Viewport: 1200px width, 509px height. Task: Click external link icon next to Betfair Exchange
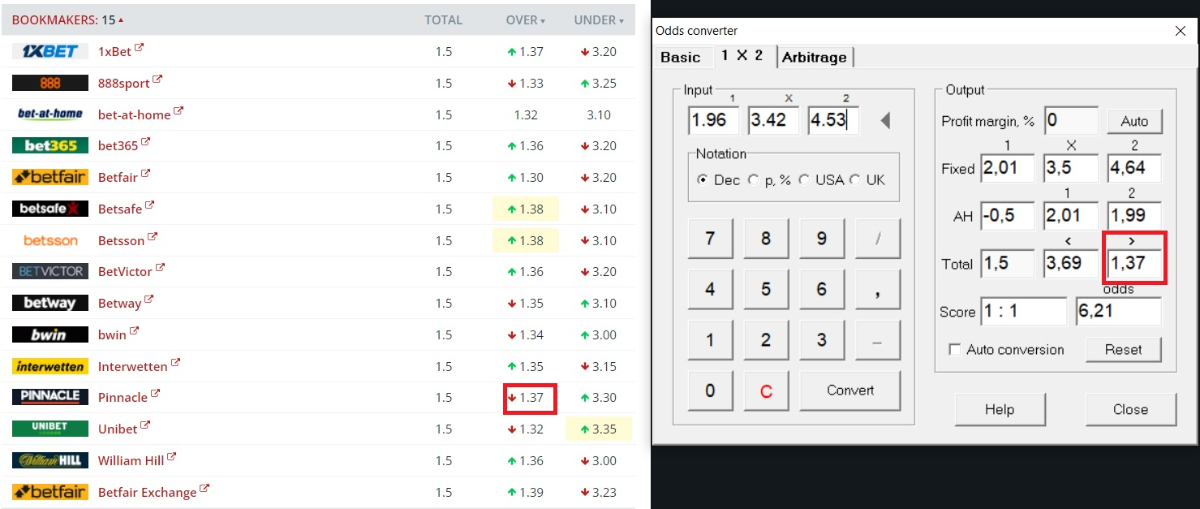(204, 489)
